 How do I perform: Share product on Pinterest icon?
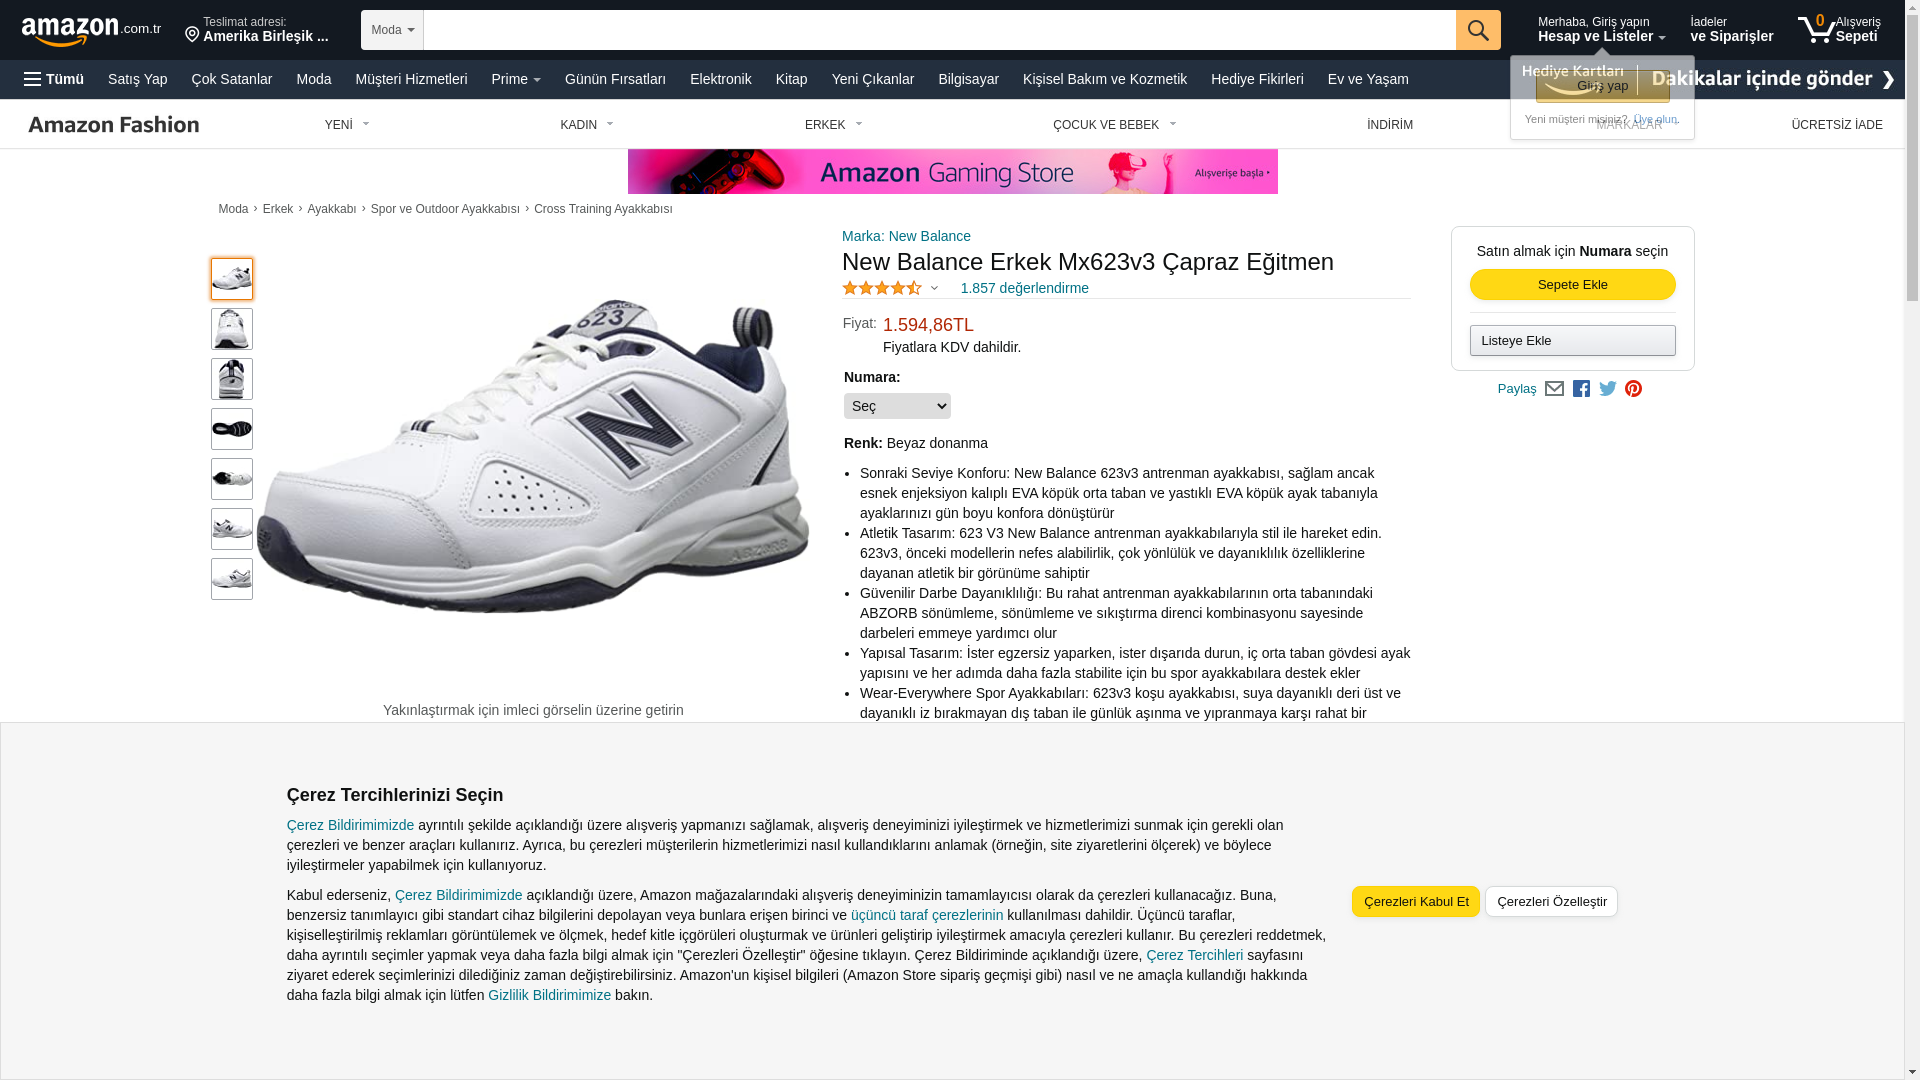click(x=1633, y=388)
